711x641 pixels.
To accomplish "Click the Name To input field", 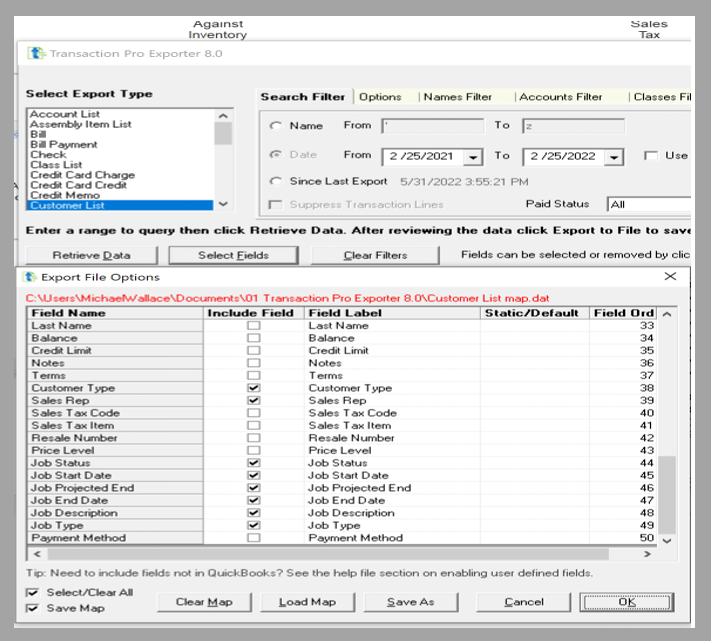I will [574, 126].
